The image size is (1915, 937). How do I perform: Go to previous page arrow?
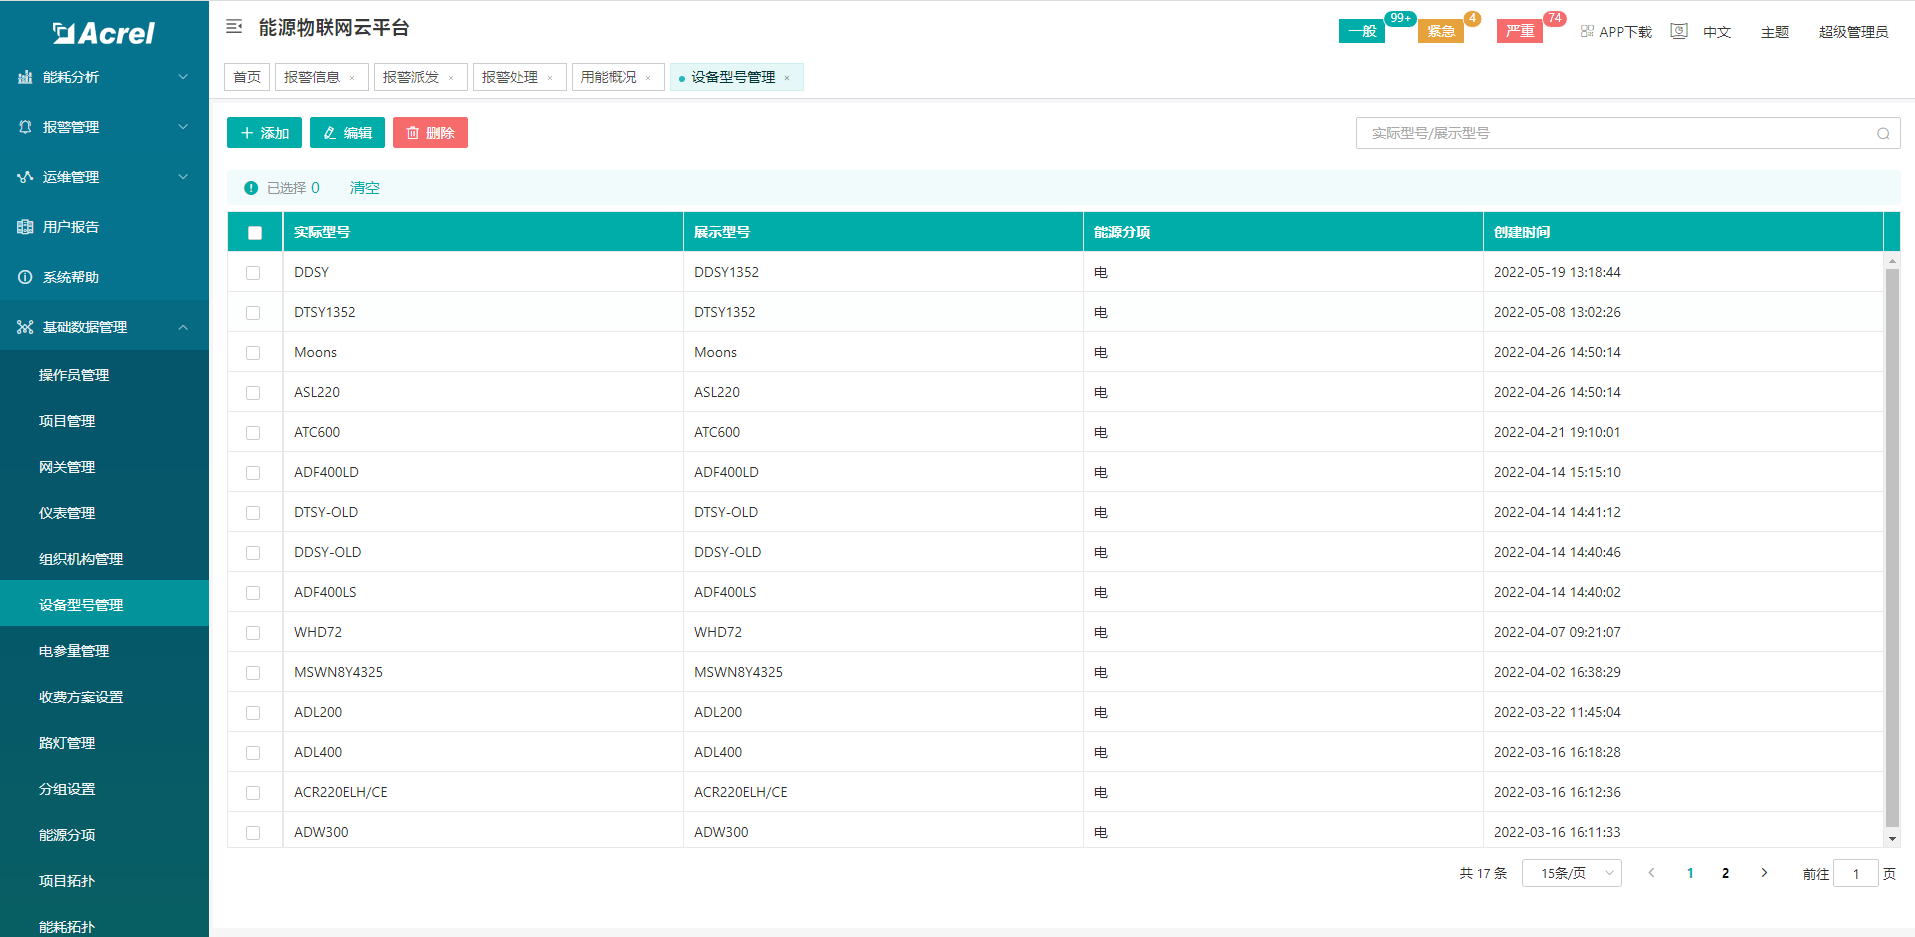(1651, 873)
